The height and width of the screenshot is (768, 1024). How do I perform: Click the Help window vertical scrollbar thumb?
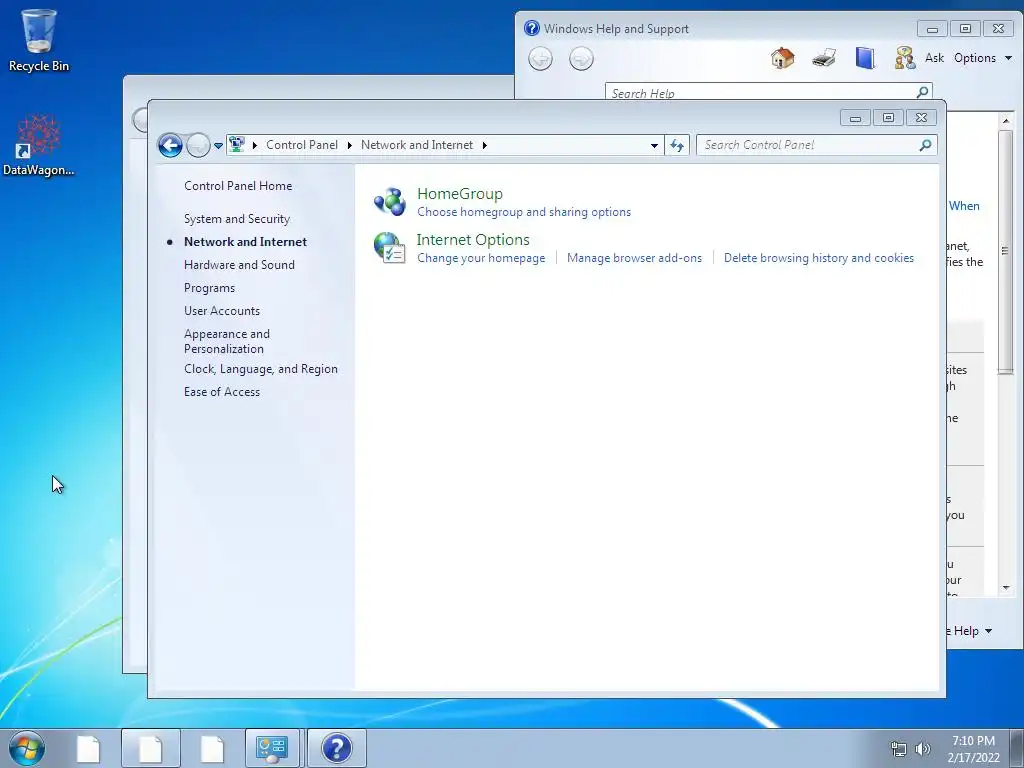click(1005, 251)
